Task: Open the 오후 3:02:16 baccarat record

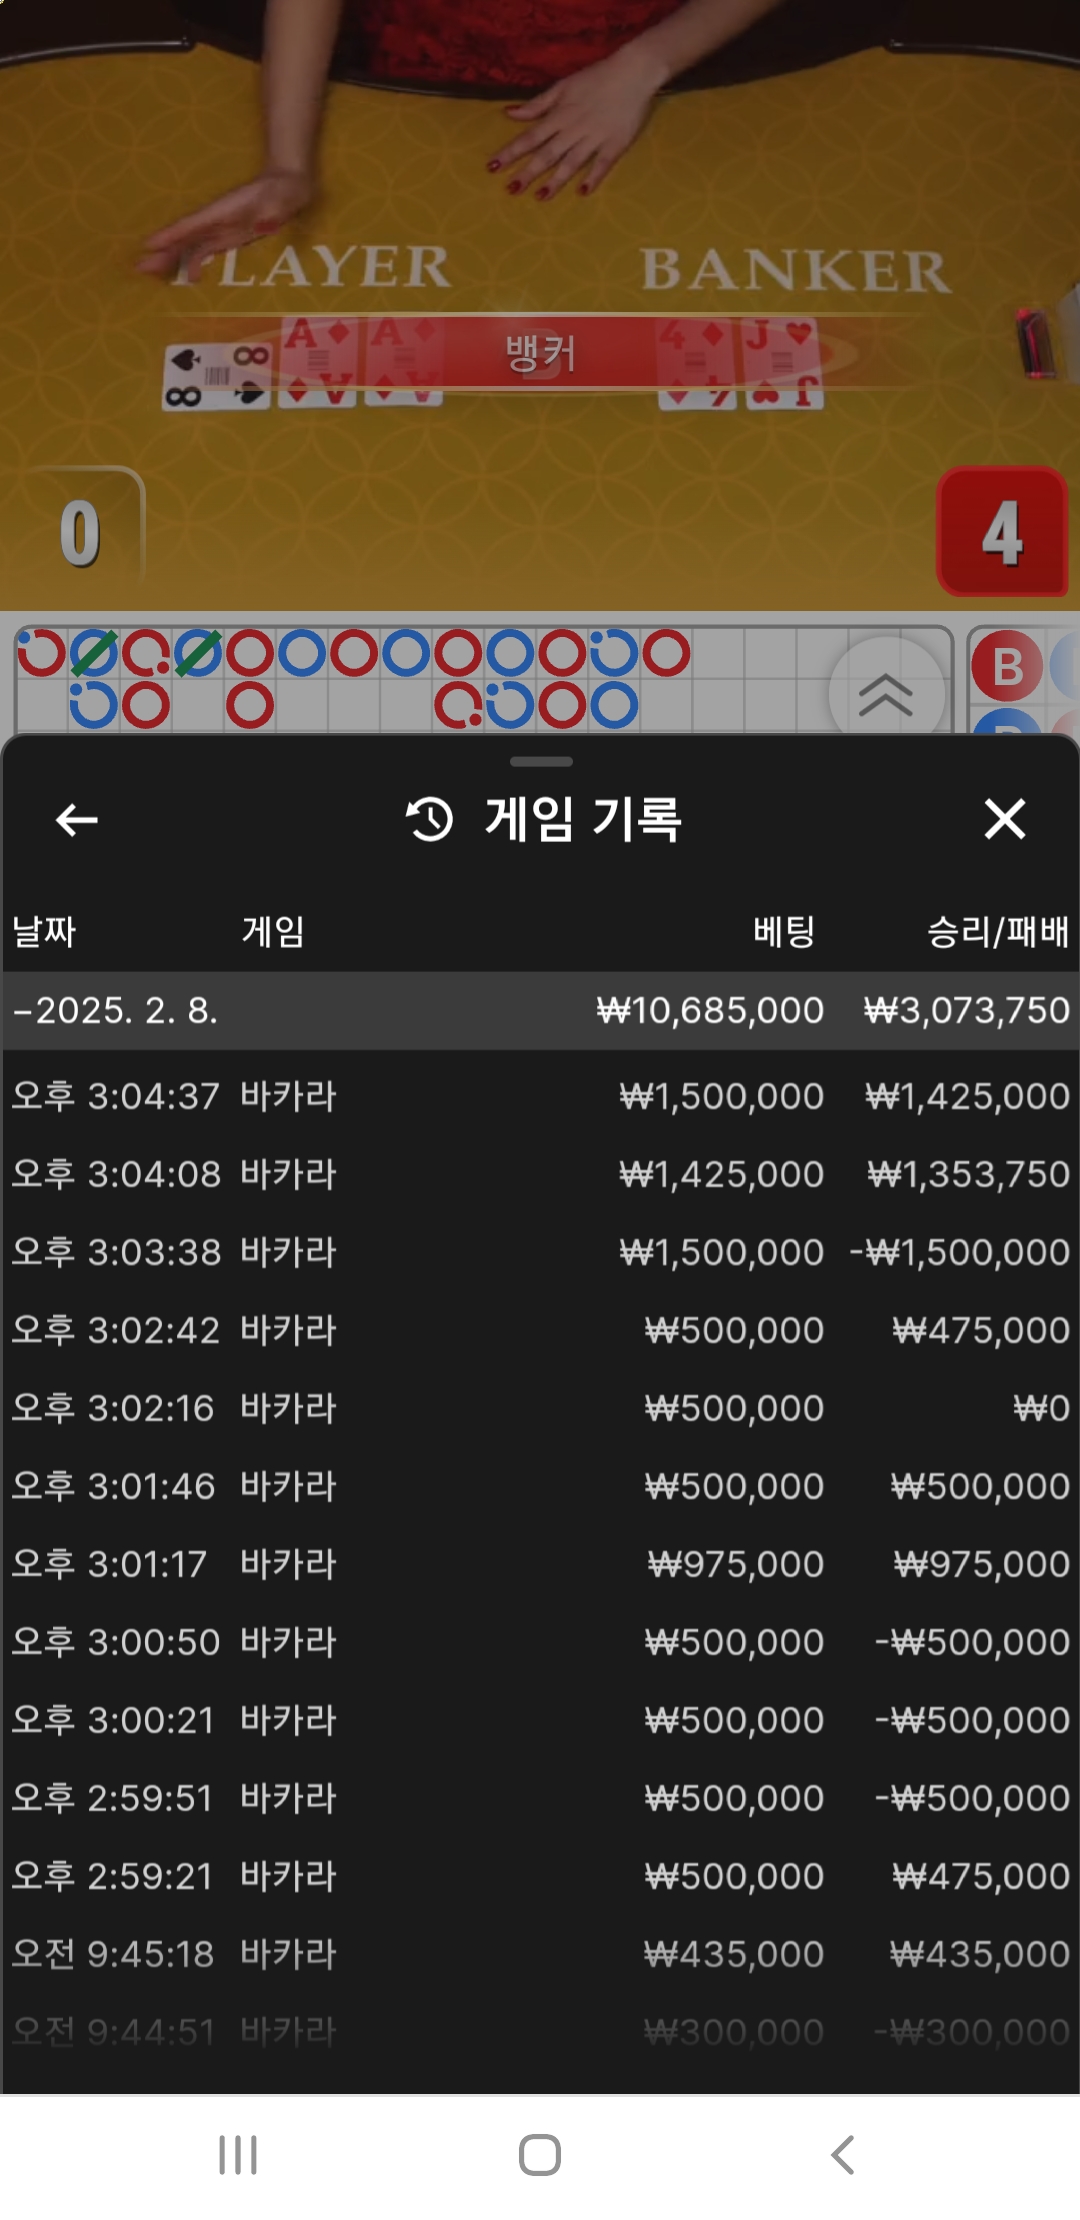Action: point(540,1408)
